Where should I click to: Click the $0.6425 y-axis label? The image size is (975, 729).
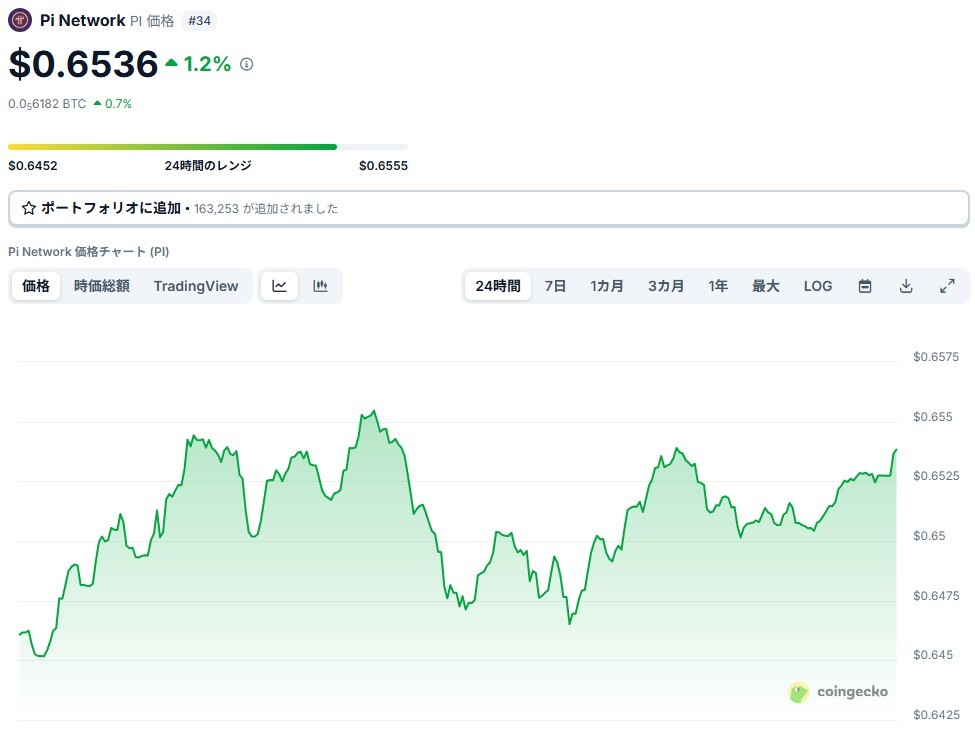click(x=936, y=715)
